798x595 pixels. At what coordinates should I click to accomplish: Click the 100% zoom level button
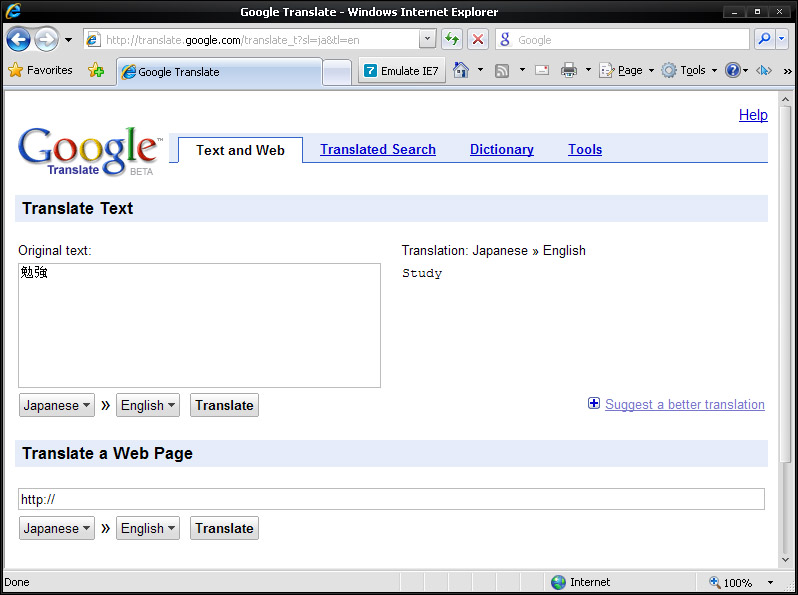(731, 582)
